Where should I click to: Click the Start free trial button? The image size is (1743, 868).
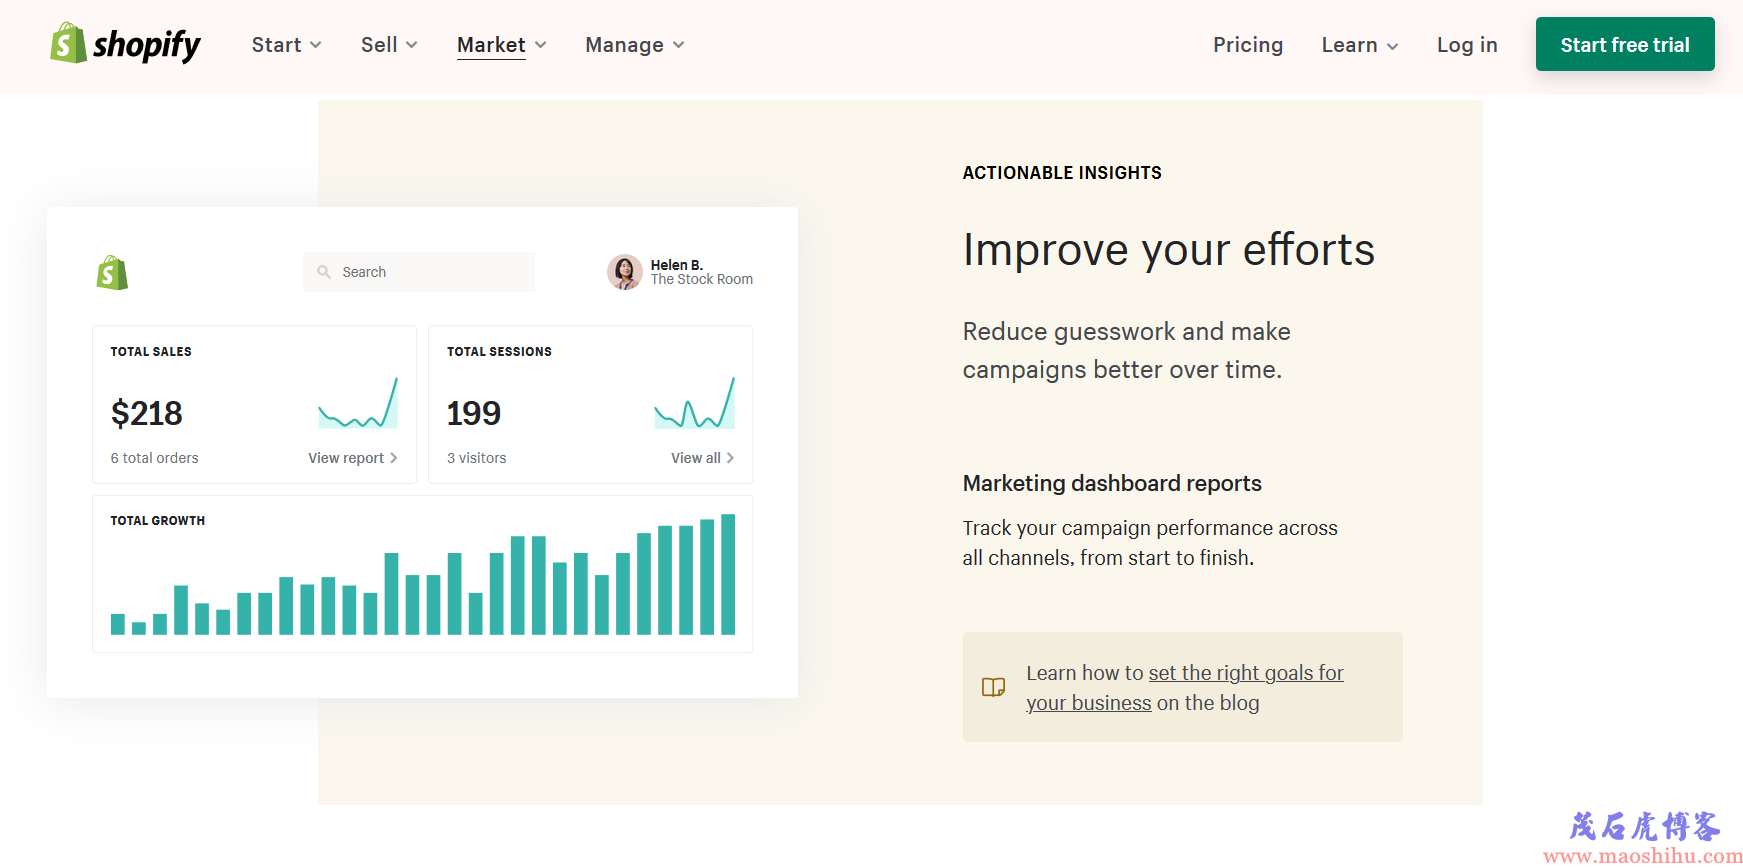pyautogui.click(x=1625, y=44)
